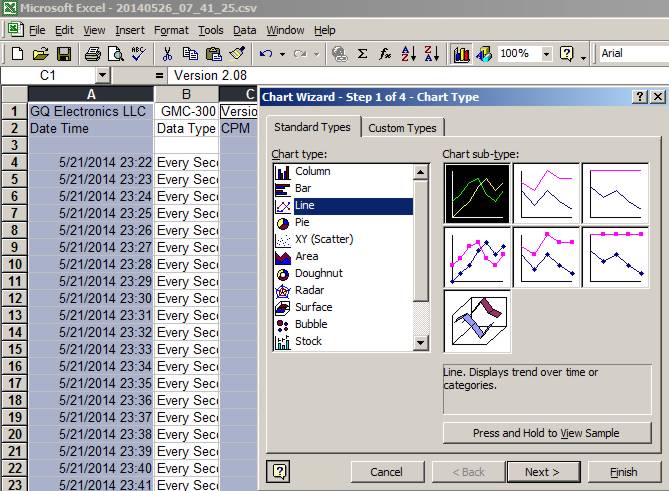Open the File menu
The width and height of the screenshot is (669, 491).
(37, 30)
